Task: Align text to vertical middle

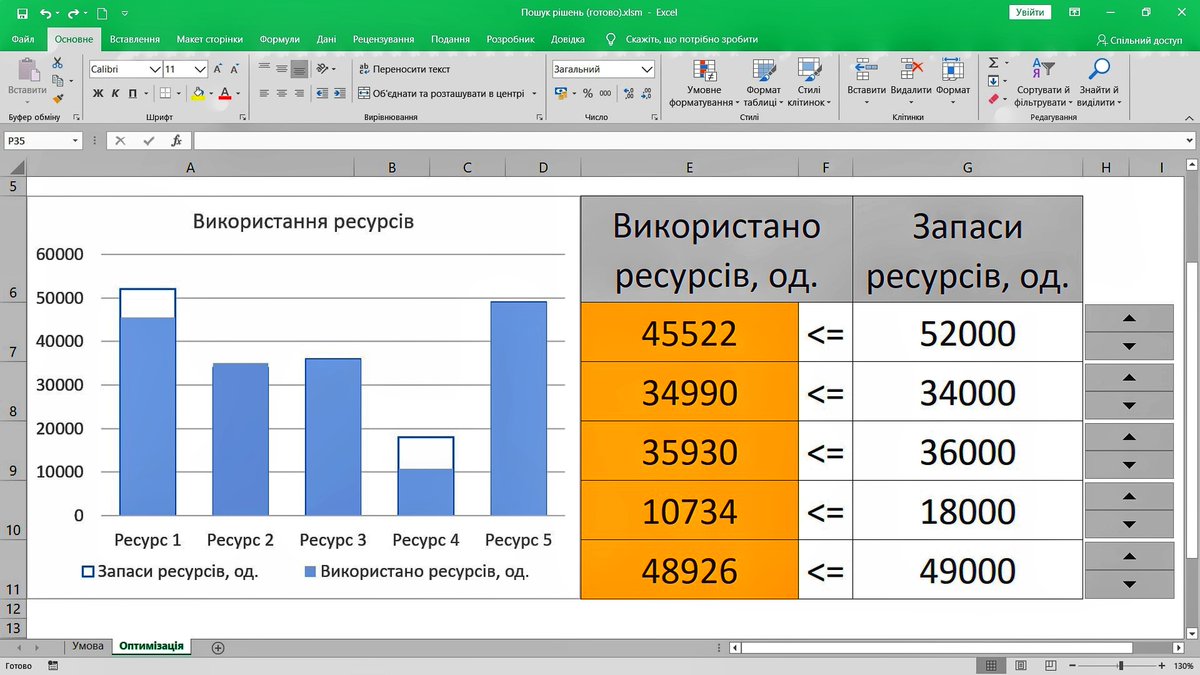Action: (x=282, y=69)
